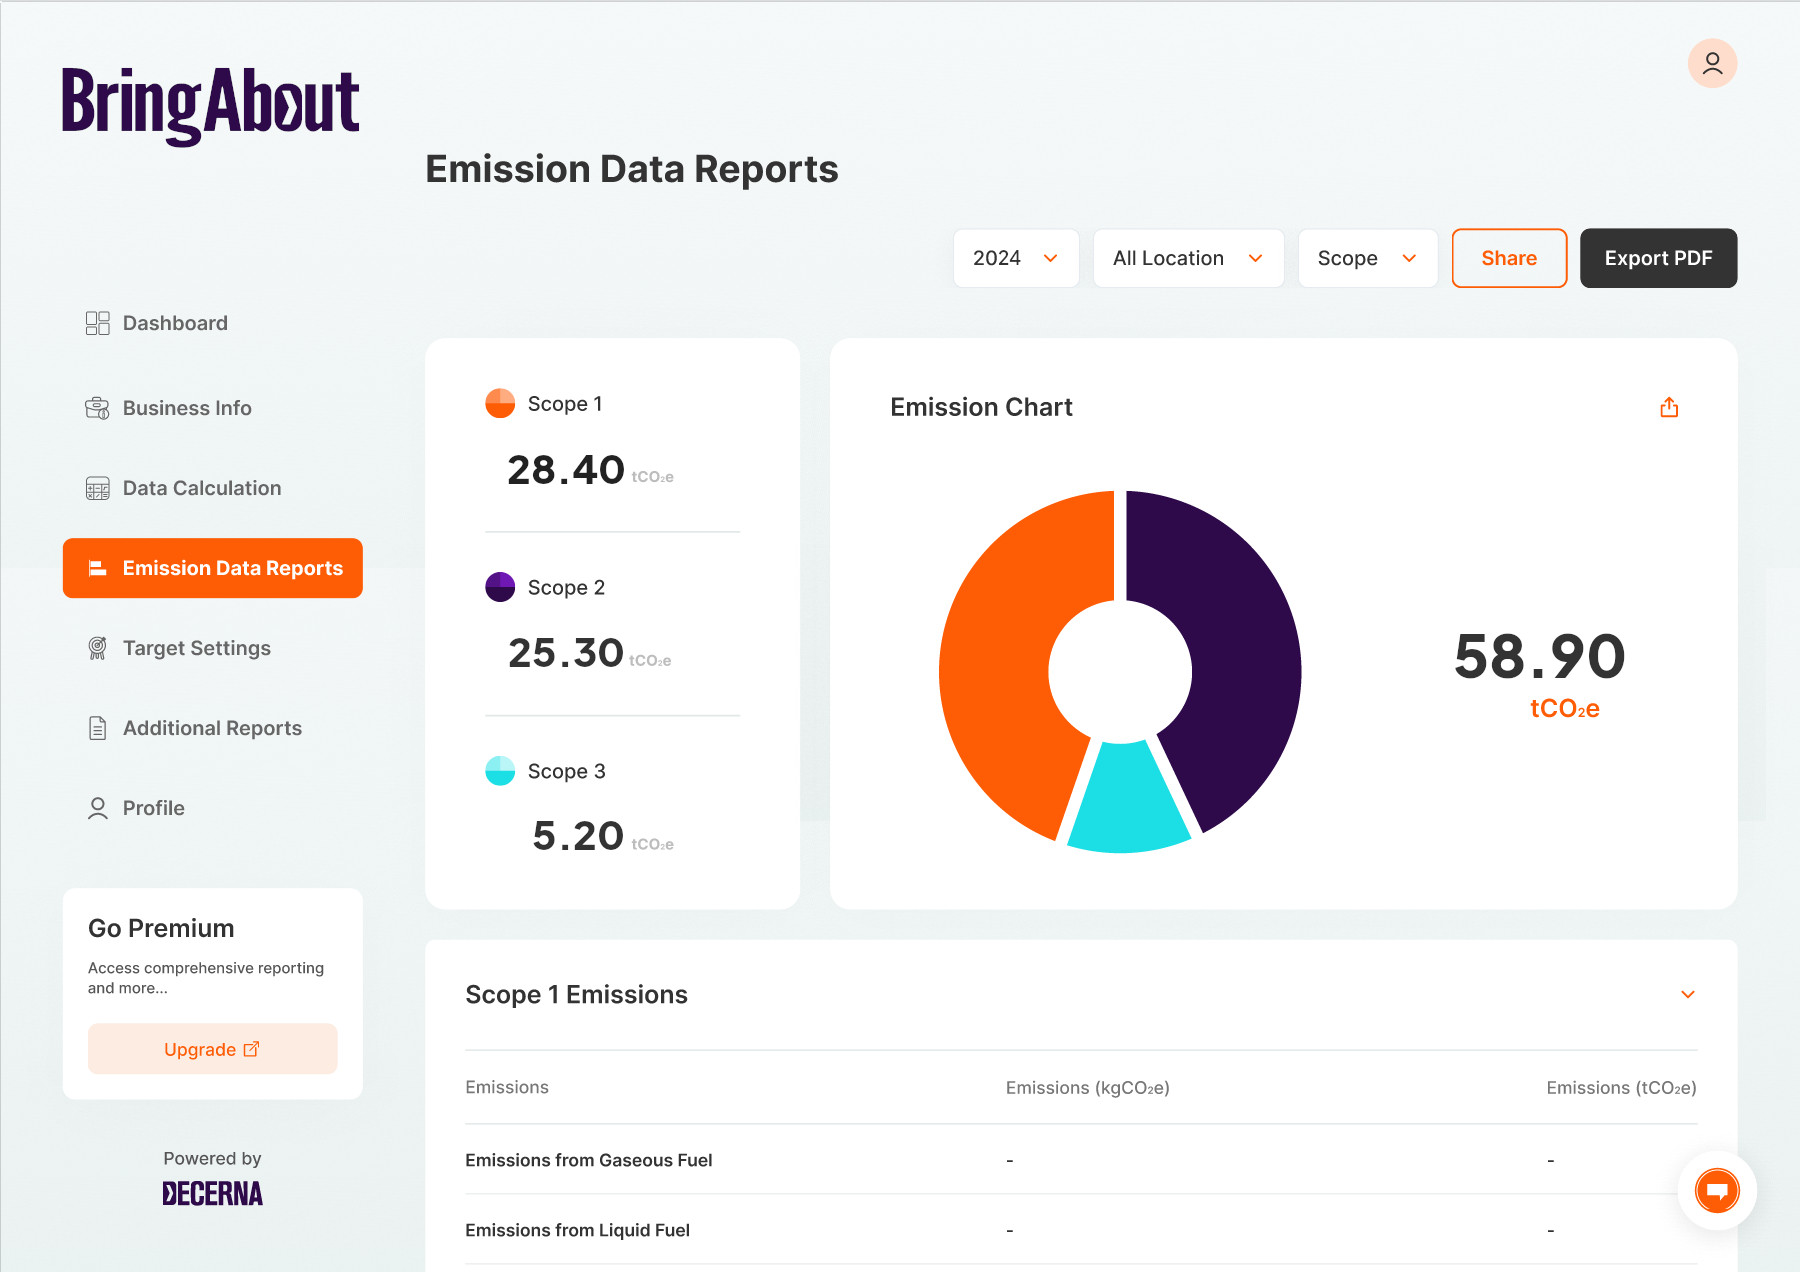
Task: Click the Upgrade button
Action: coord(212,1049)
